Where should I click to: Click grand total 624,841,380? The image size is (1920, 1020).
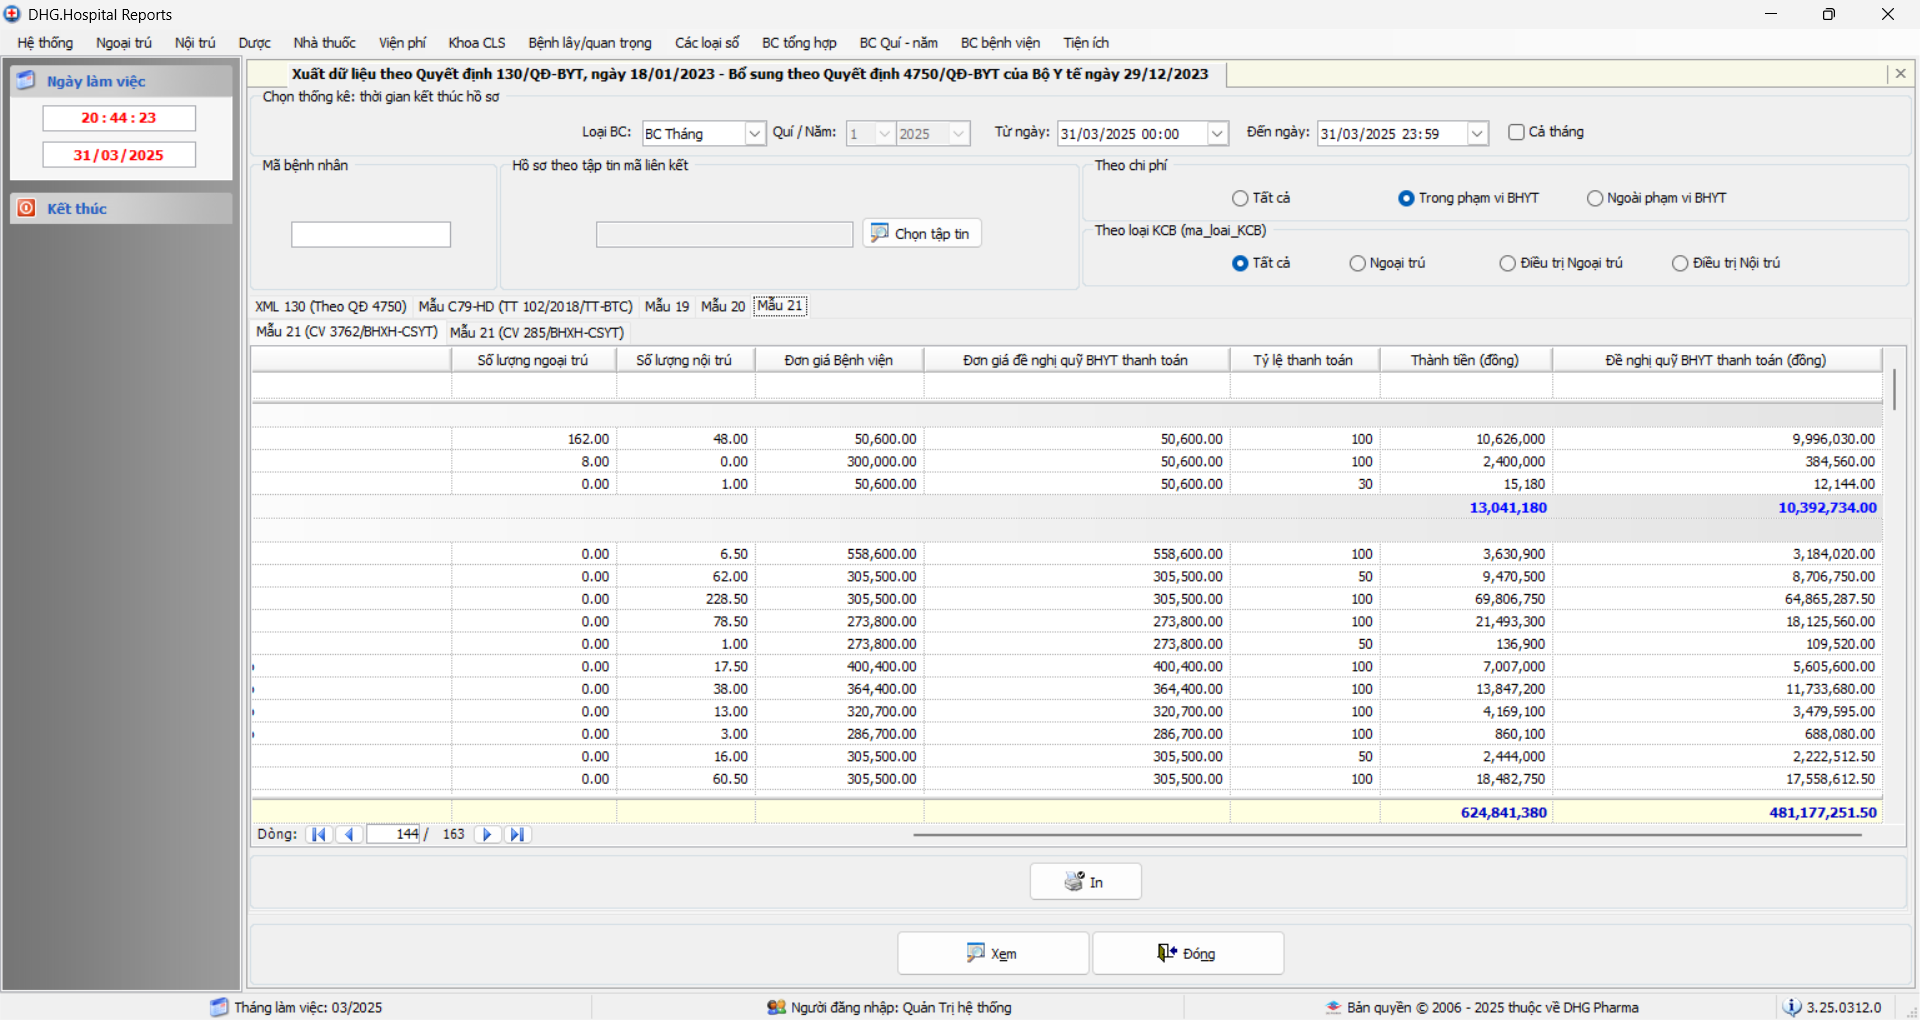coord(1504,813)
